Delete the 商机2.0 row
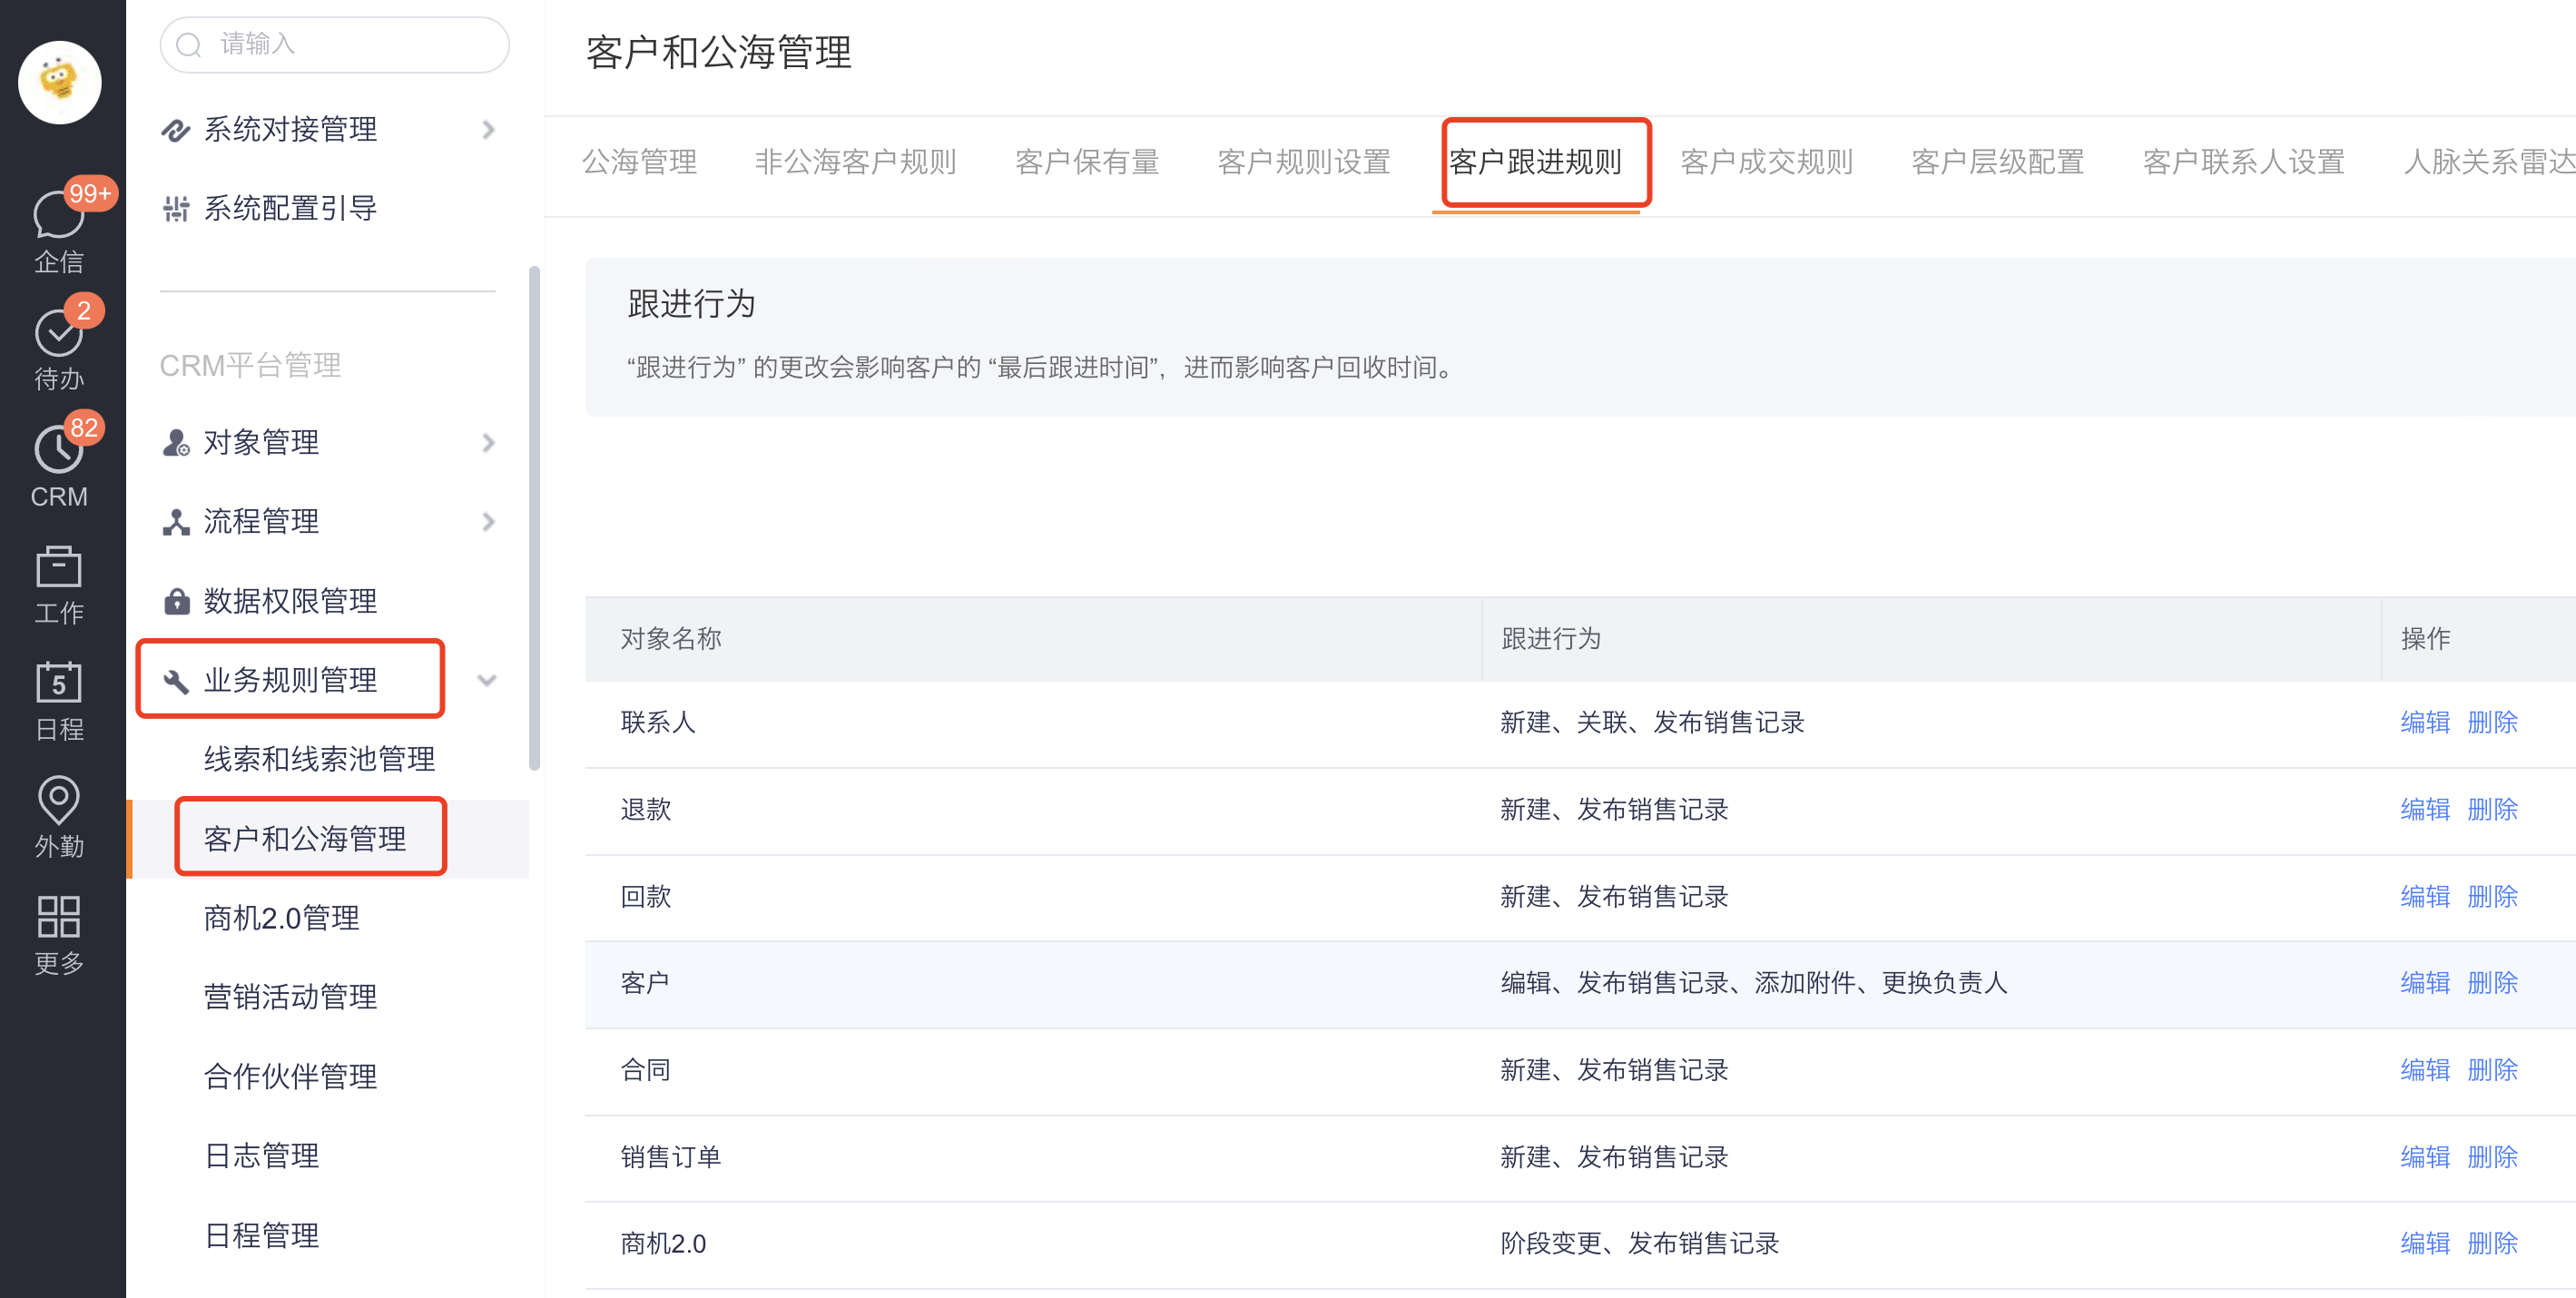 tap(2492, 1243)
